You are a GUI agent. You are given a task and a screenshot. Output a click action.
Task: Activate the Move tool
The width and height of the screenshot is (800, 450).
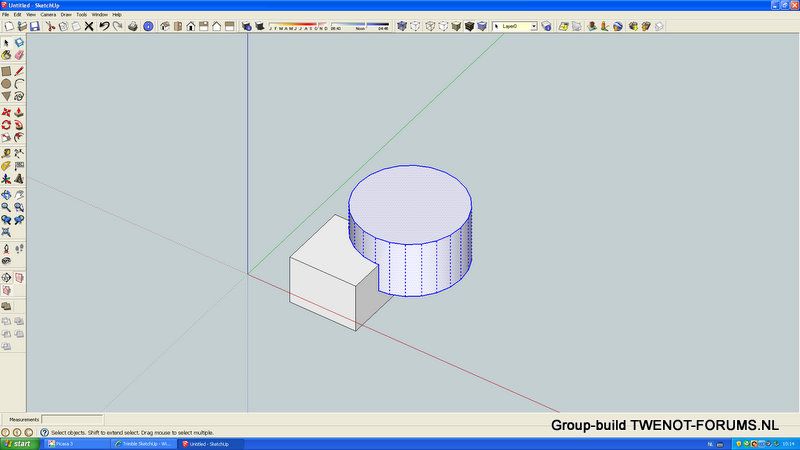tap(6, 112)
